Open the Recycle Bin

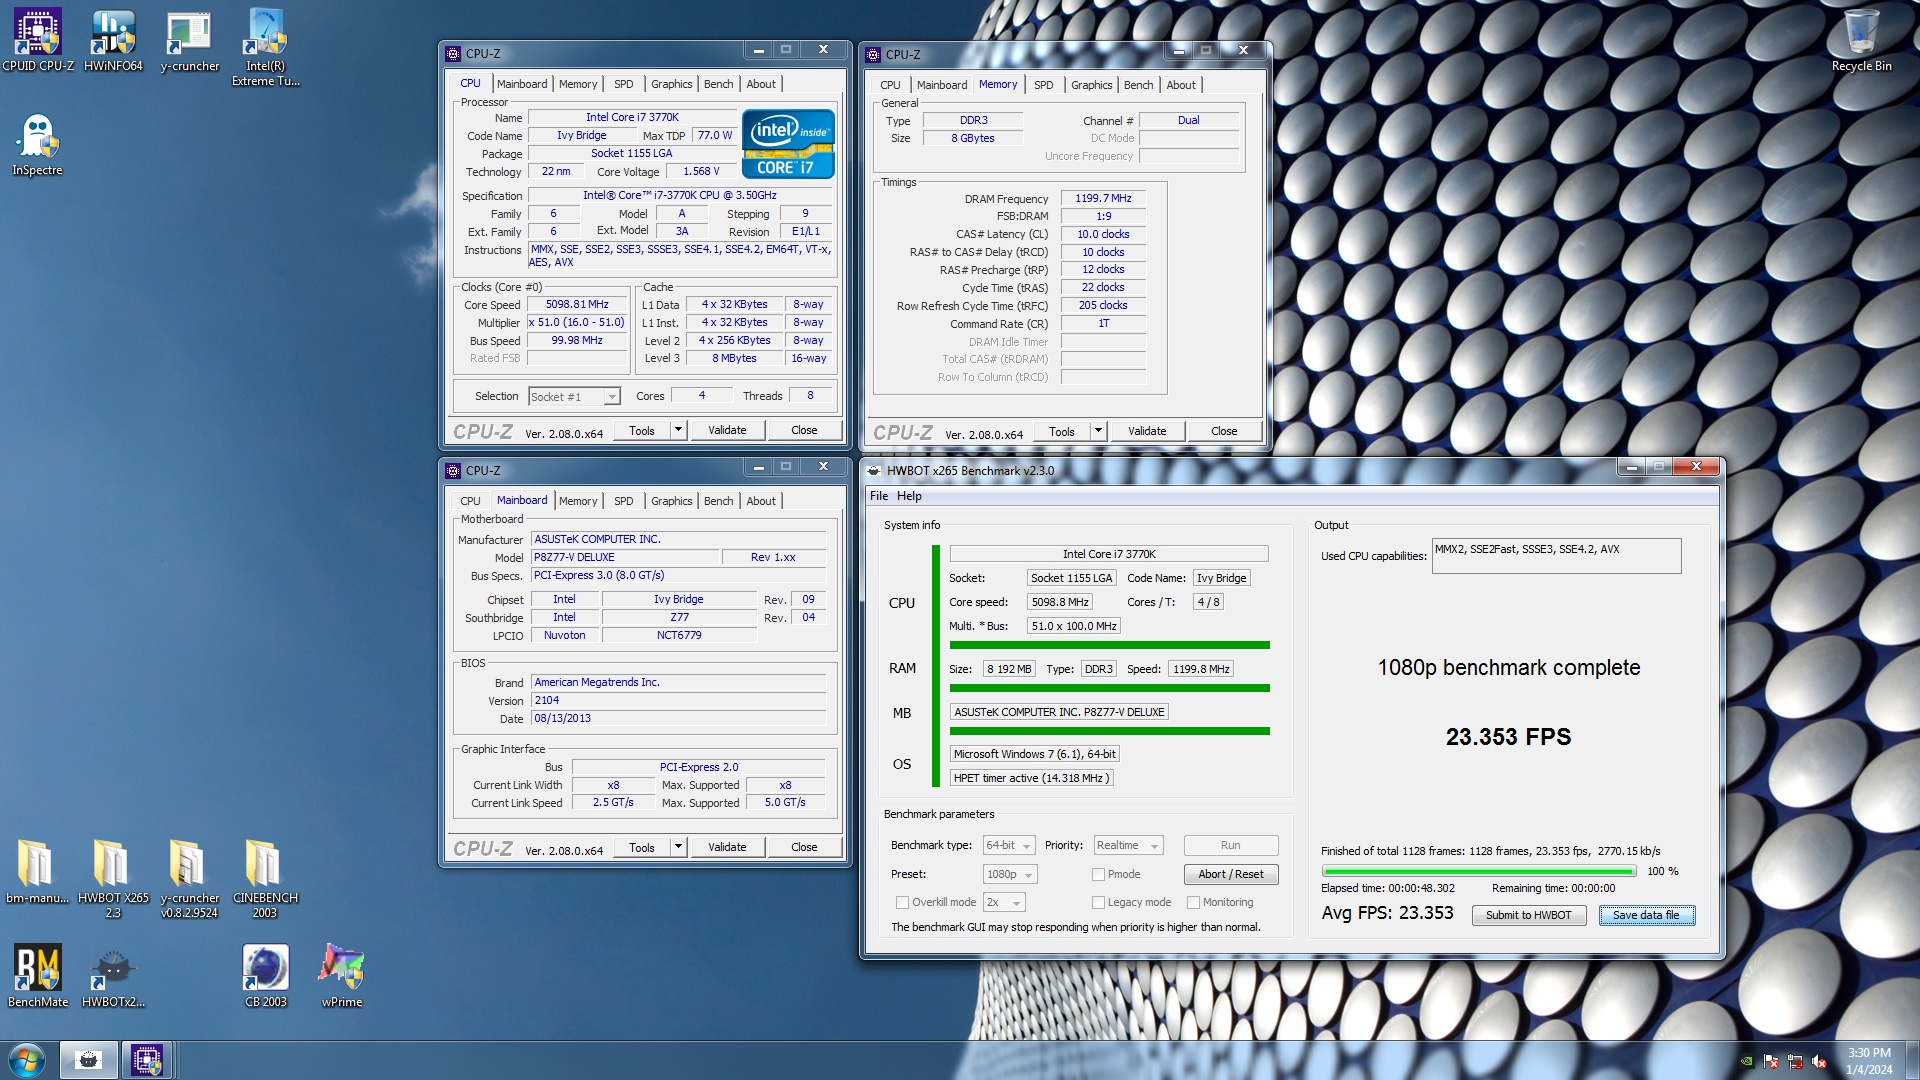tap(1861, 40)
